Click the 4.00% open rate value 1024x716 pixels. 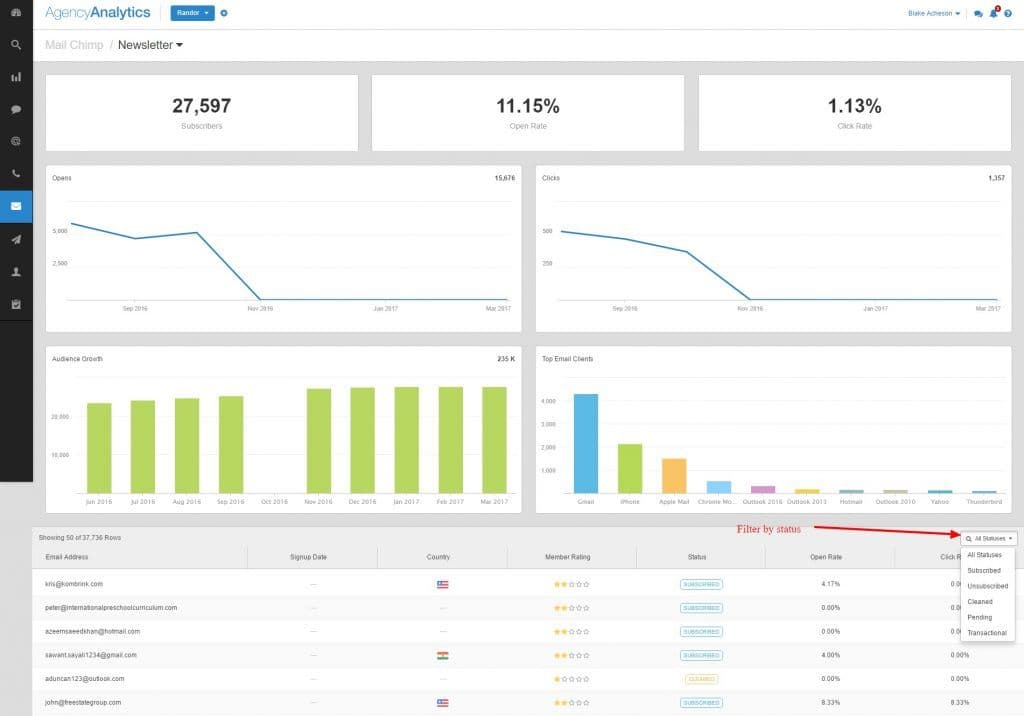[x=831, y=655]
